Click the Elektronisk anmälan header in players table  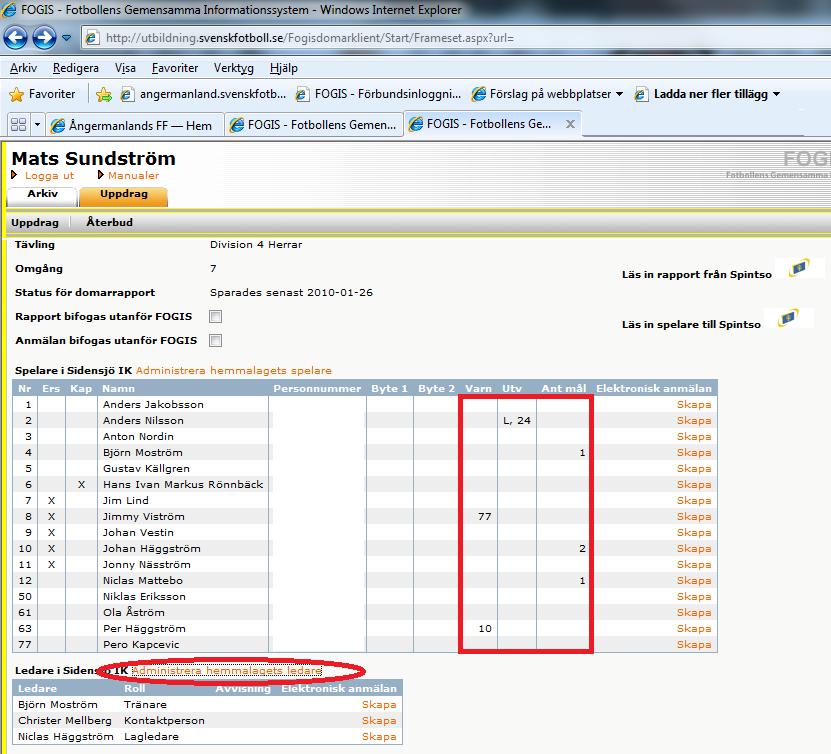point(653,388)
